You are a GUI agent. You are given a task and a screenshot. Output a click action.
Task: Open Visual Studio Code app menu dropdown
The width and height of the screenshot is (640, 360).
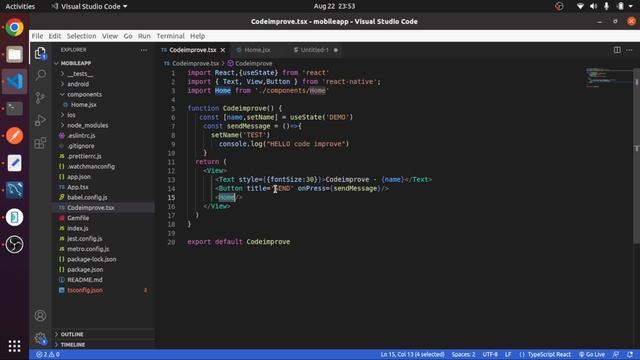pos(89,6)
